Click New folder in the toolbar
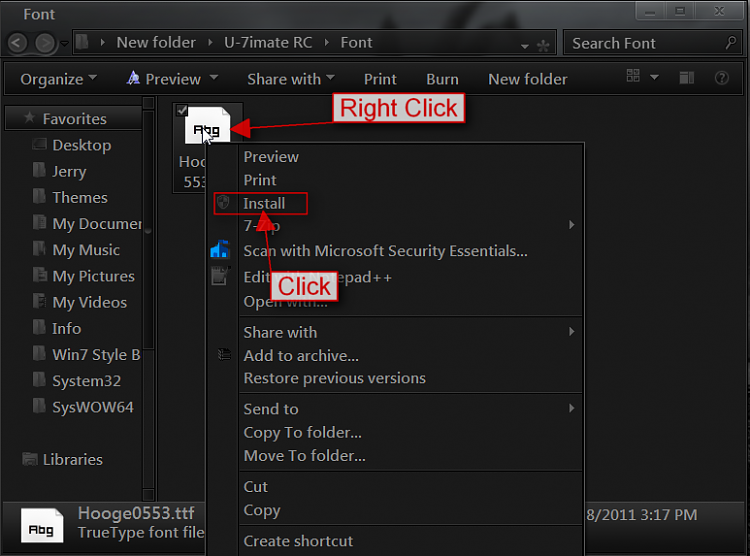This screenshot has width=750, height=556. pyautogui.click(x=528, y=79)
